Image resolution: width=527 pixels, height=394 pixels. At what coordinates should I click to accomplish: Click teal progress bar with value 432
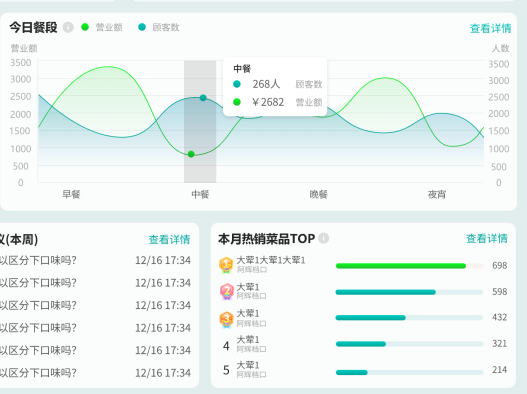(409, 318)
